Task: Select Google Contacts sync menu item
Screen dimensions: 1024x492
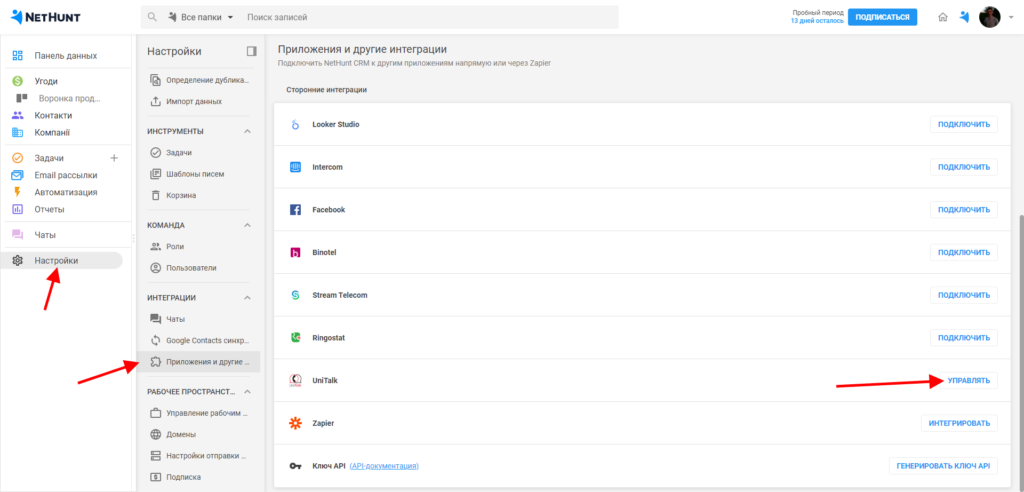Action: [207, 341]
